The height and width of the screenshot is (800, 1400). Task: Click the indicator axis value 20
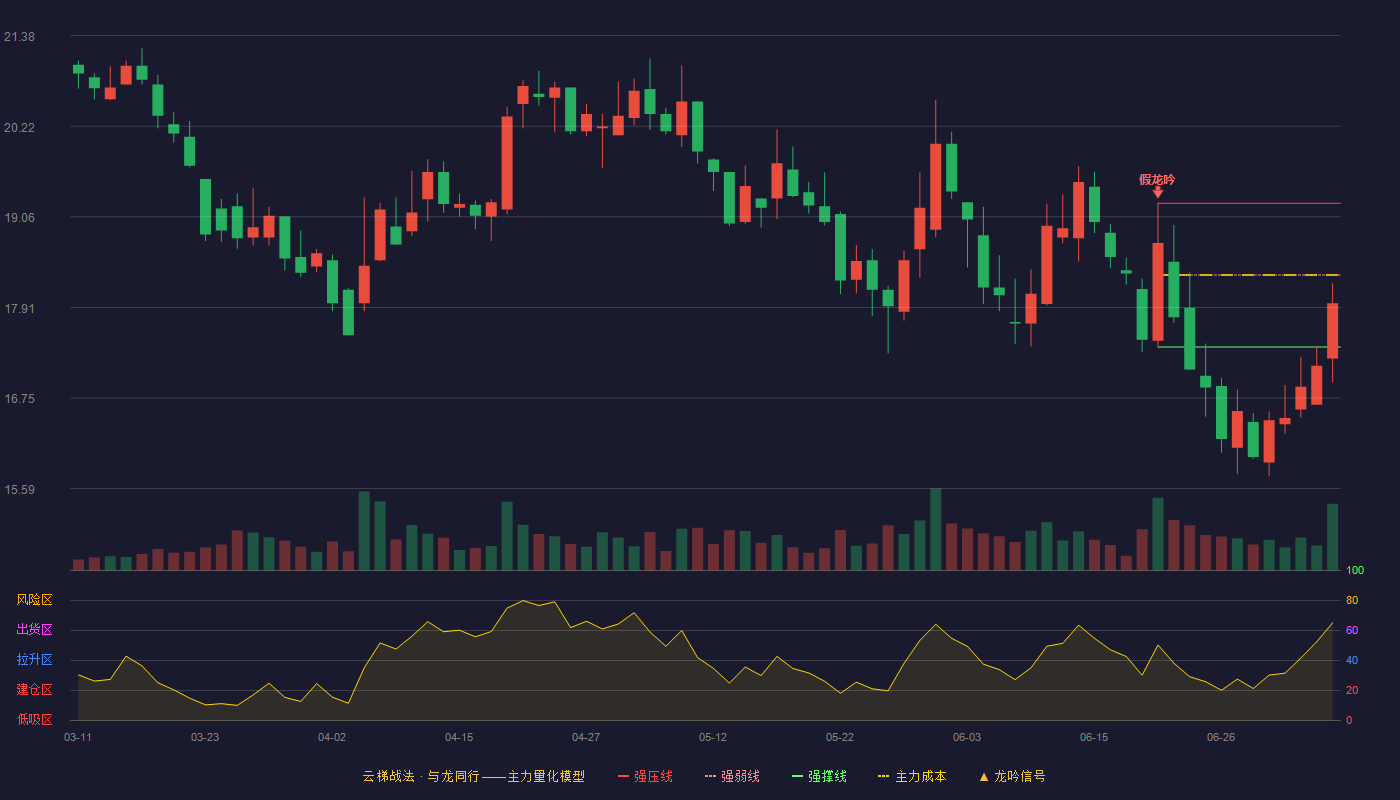tap(1352, 691)
